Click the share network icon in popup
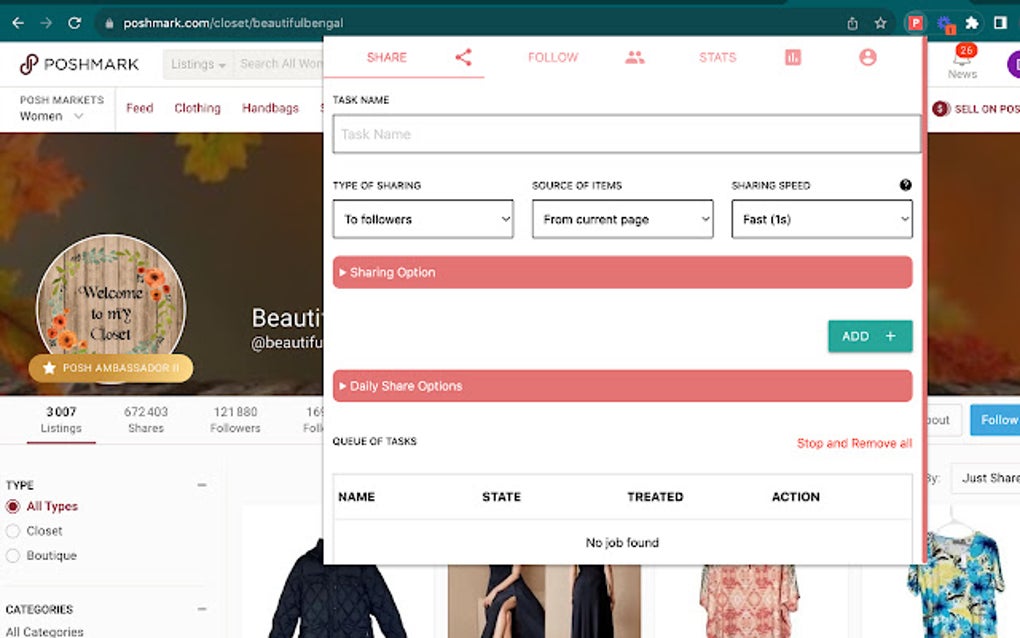Screen dimensions: 1020x638 pos(463,57)
